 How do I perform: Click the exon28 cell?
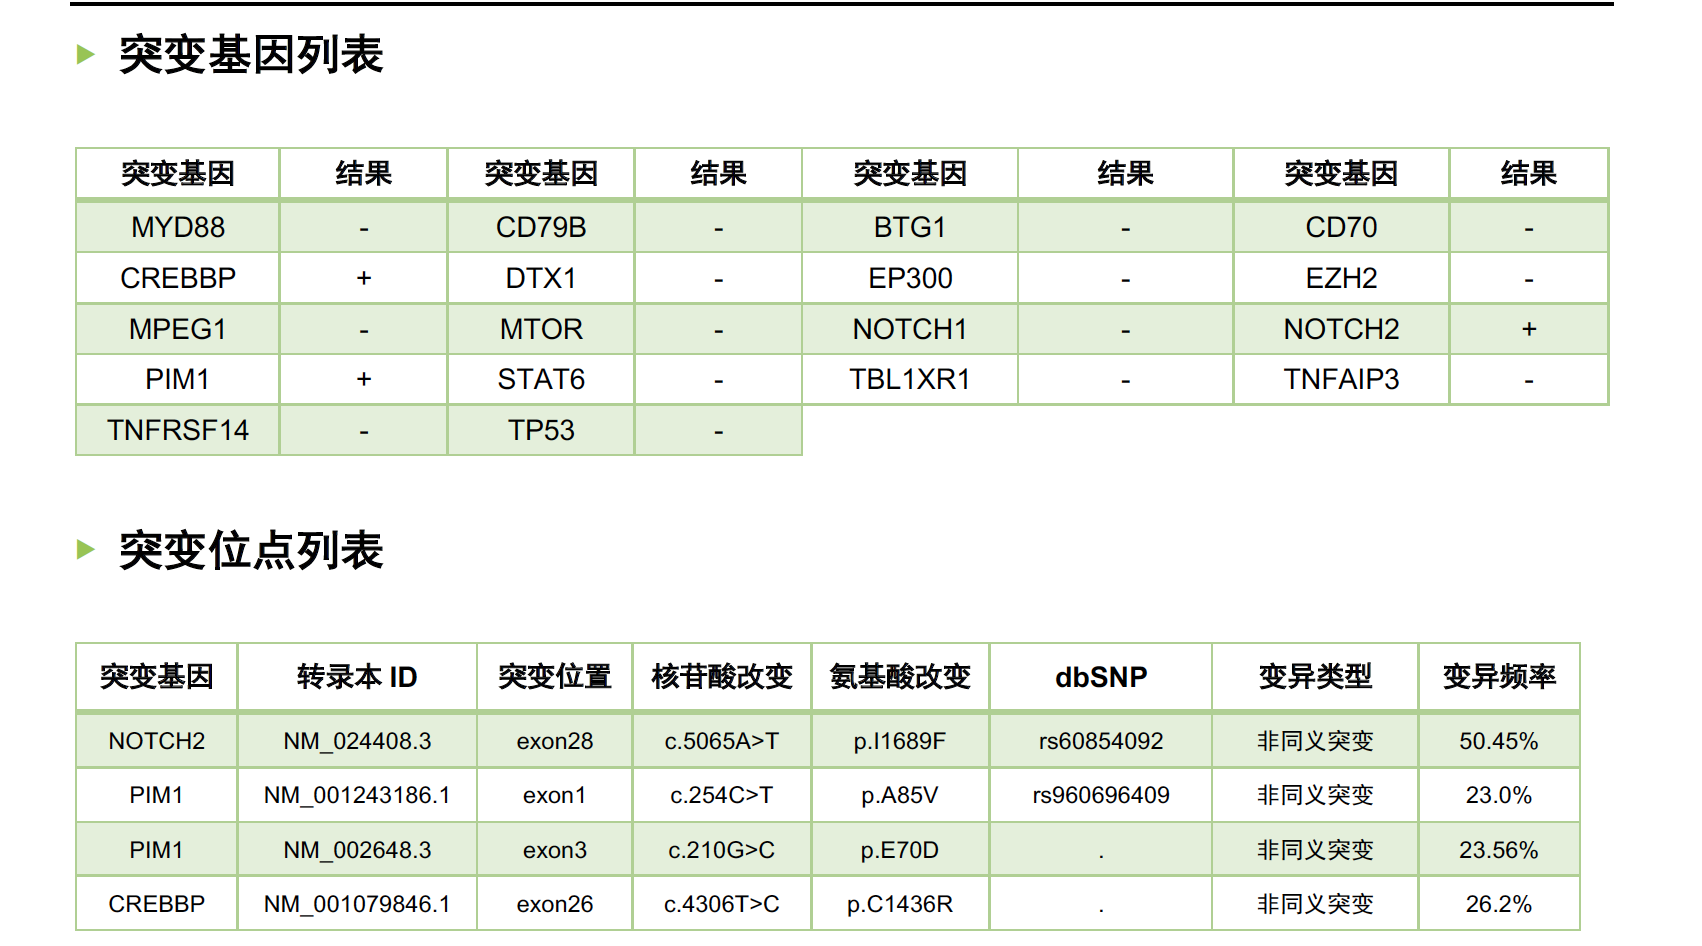555,741
